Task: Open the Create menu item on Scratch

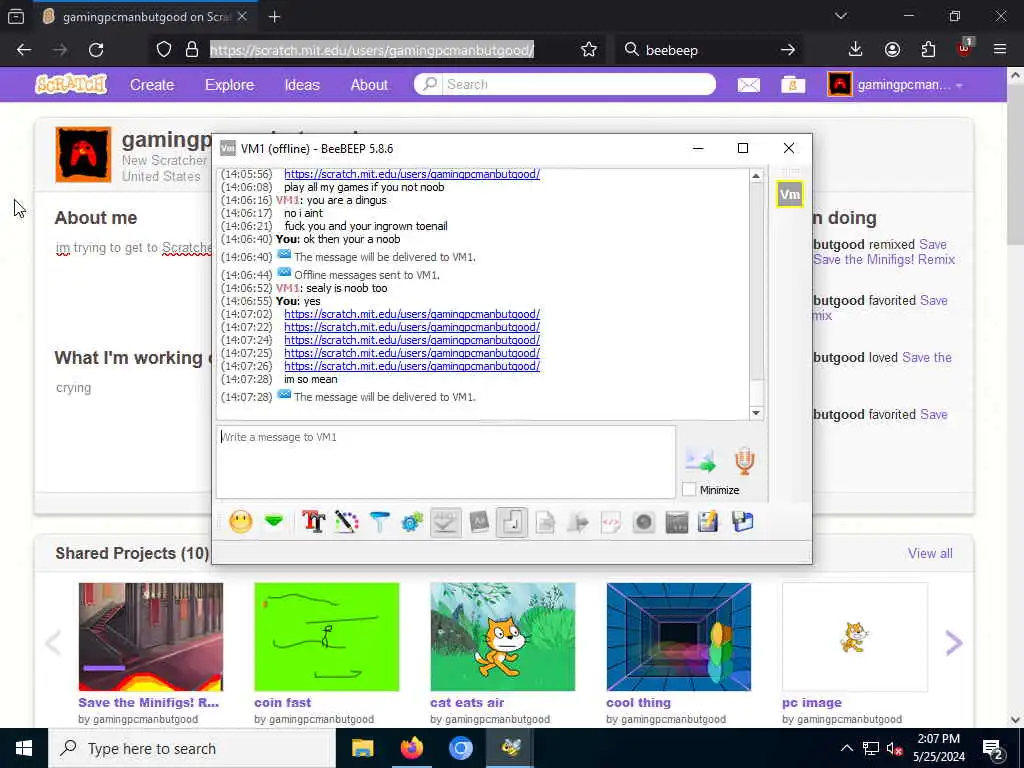Action: click(x=152, y=85)
